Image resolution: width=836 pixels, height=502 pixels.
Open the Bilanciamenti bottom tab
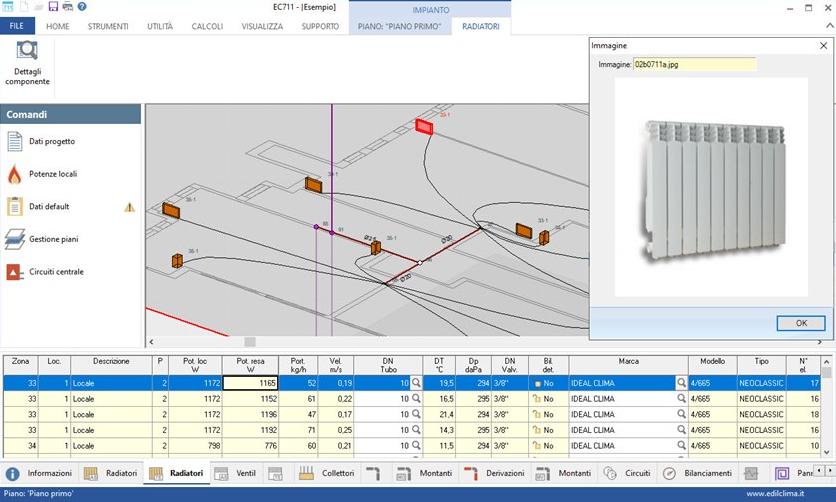point(698,473)
